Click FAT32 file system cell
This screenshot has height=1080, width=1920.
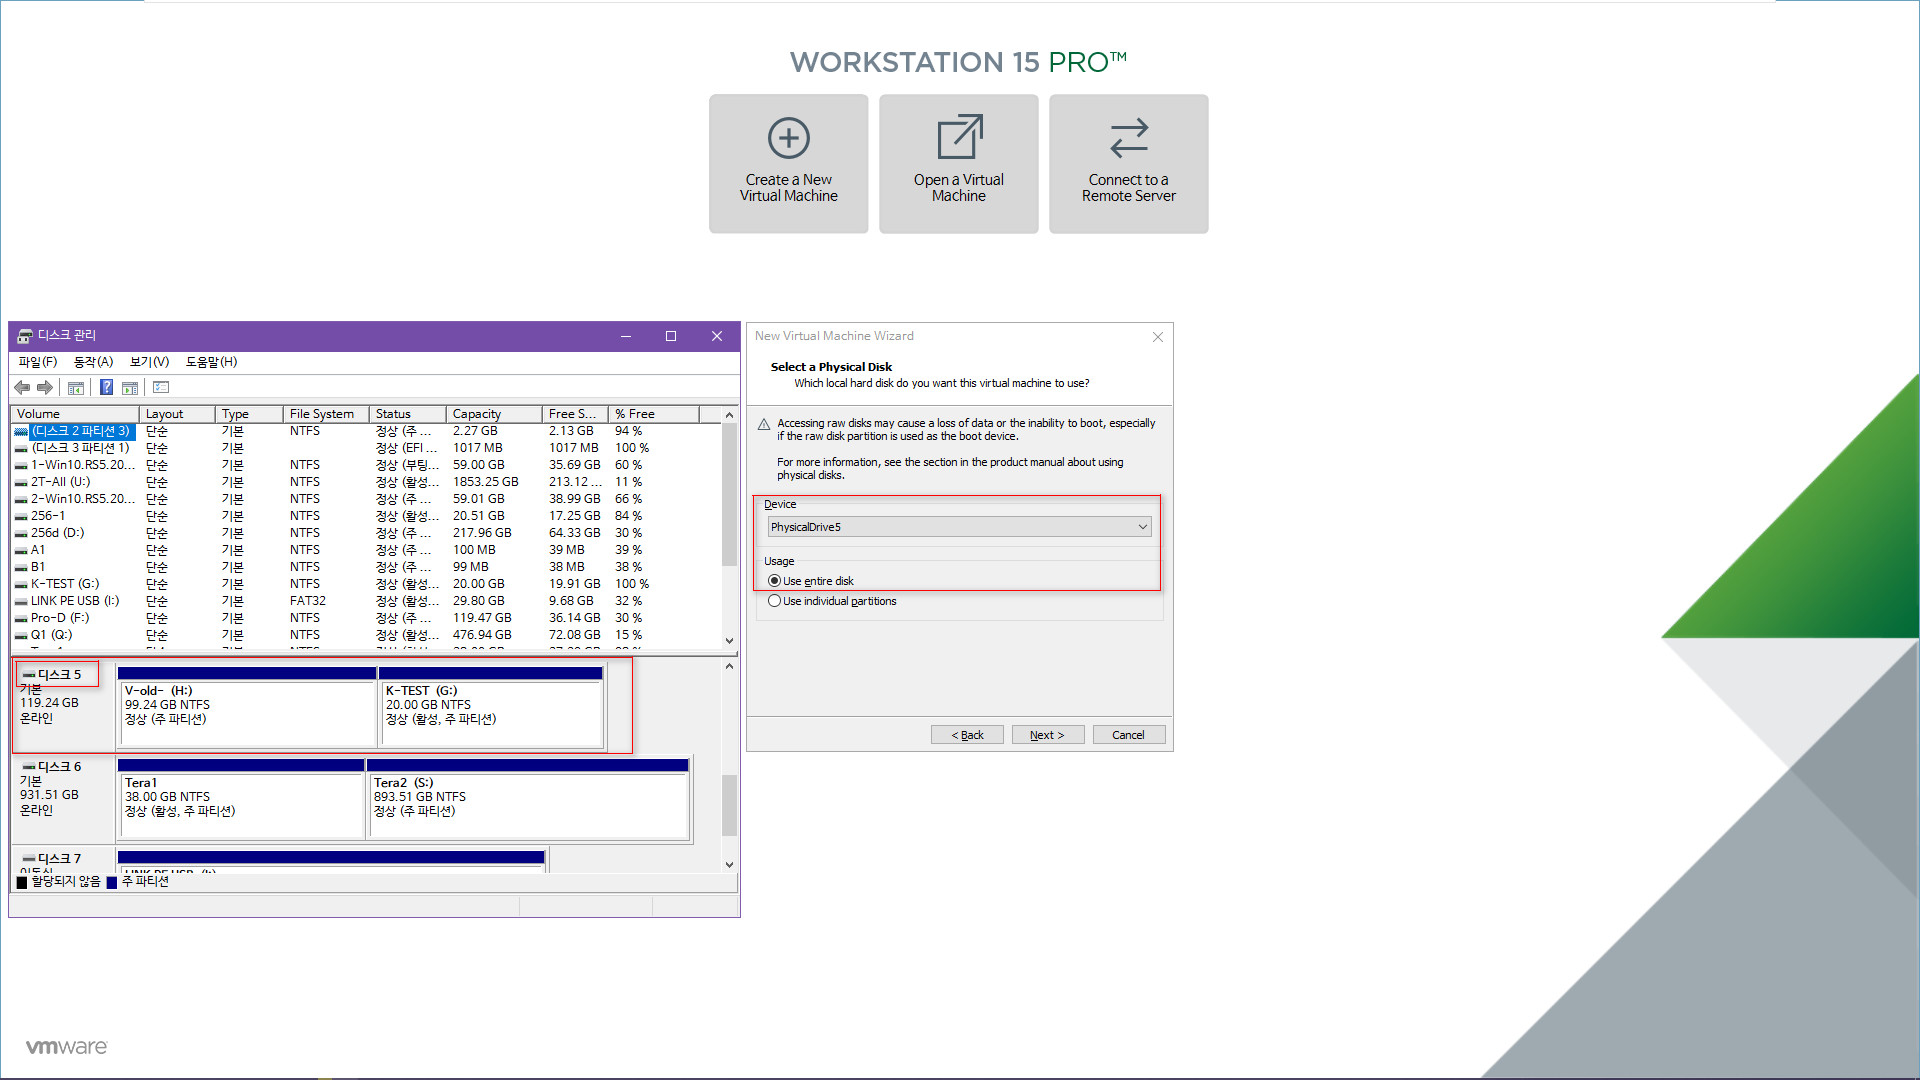coord(308,601)
